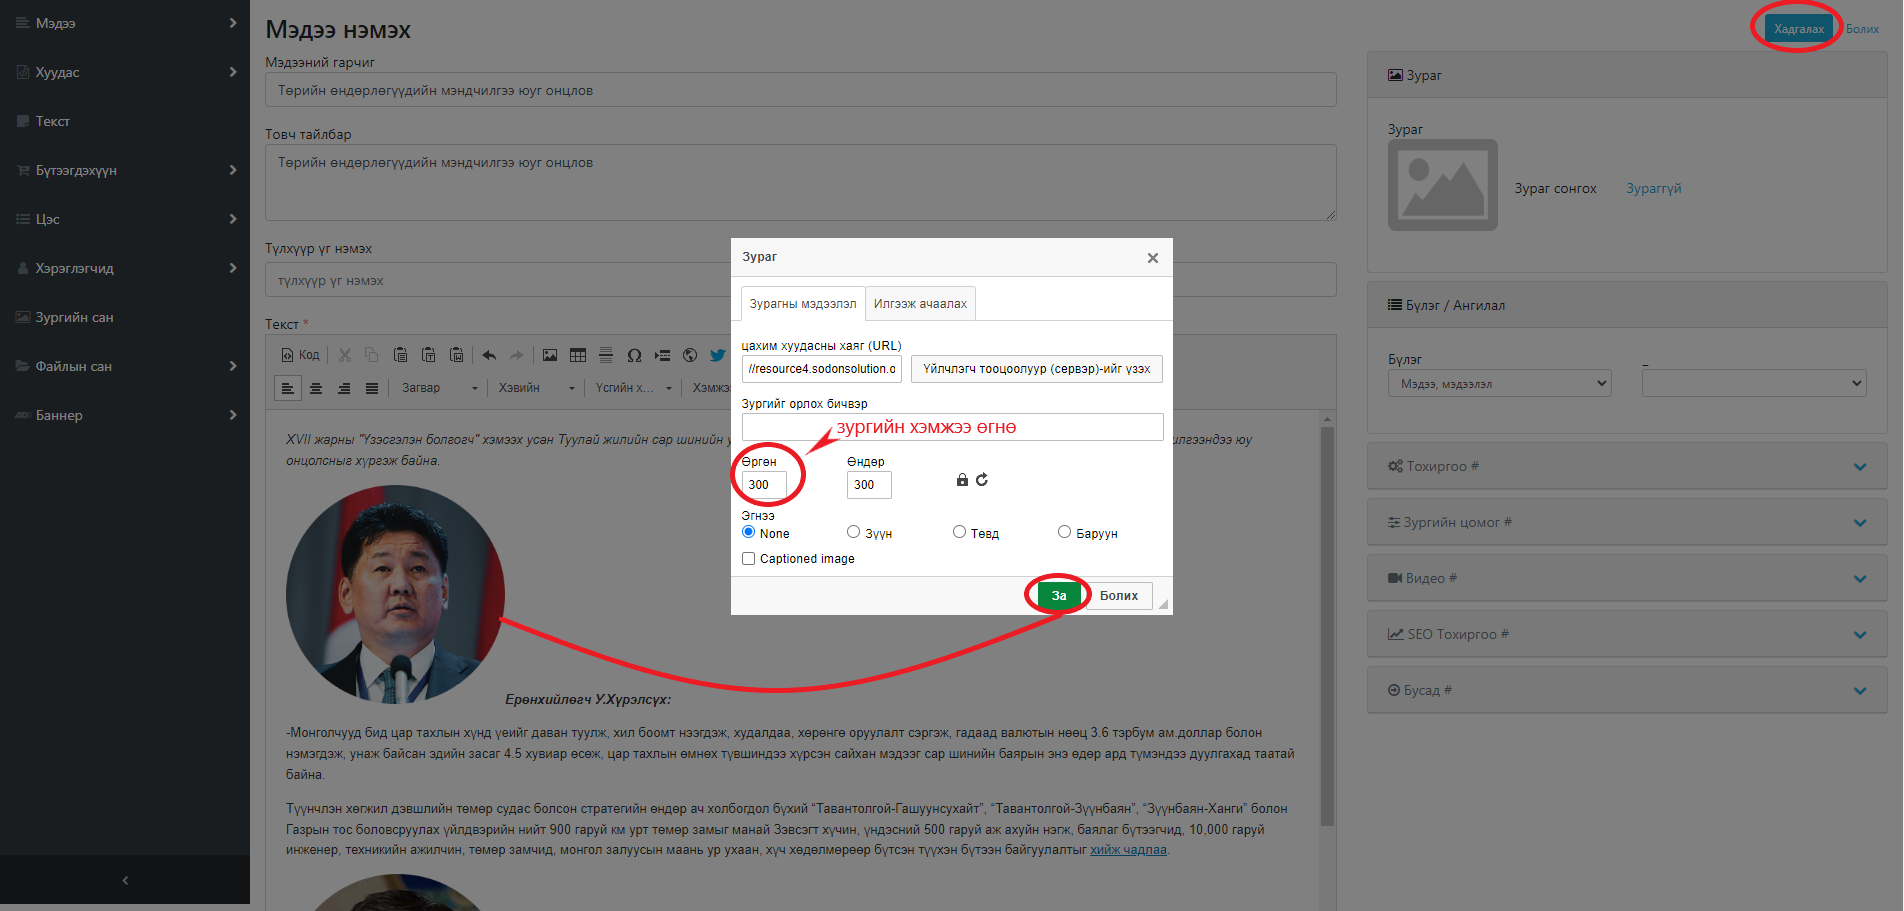Viewport: 1904px width, 911px height.
Task: Click the Өндөр height input field
Action: coord(868,485)
